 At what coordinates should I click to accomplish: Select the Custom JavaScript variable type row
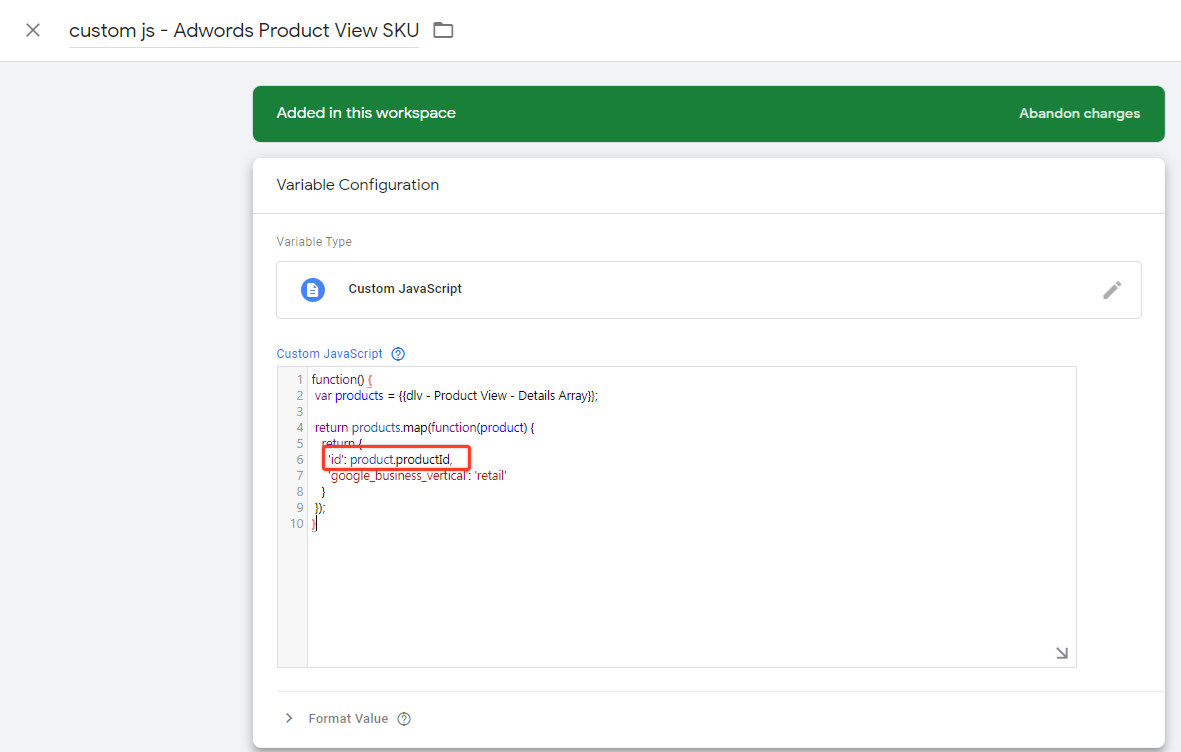click(x=709, y=290)
